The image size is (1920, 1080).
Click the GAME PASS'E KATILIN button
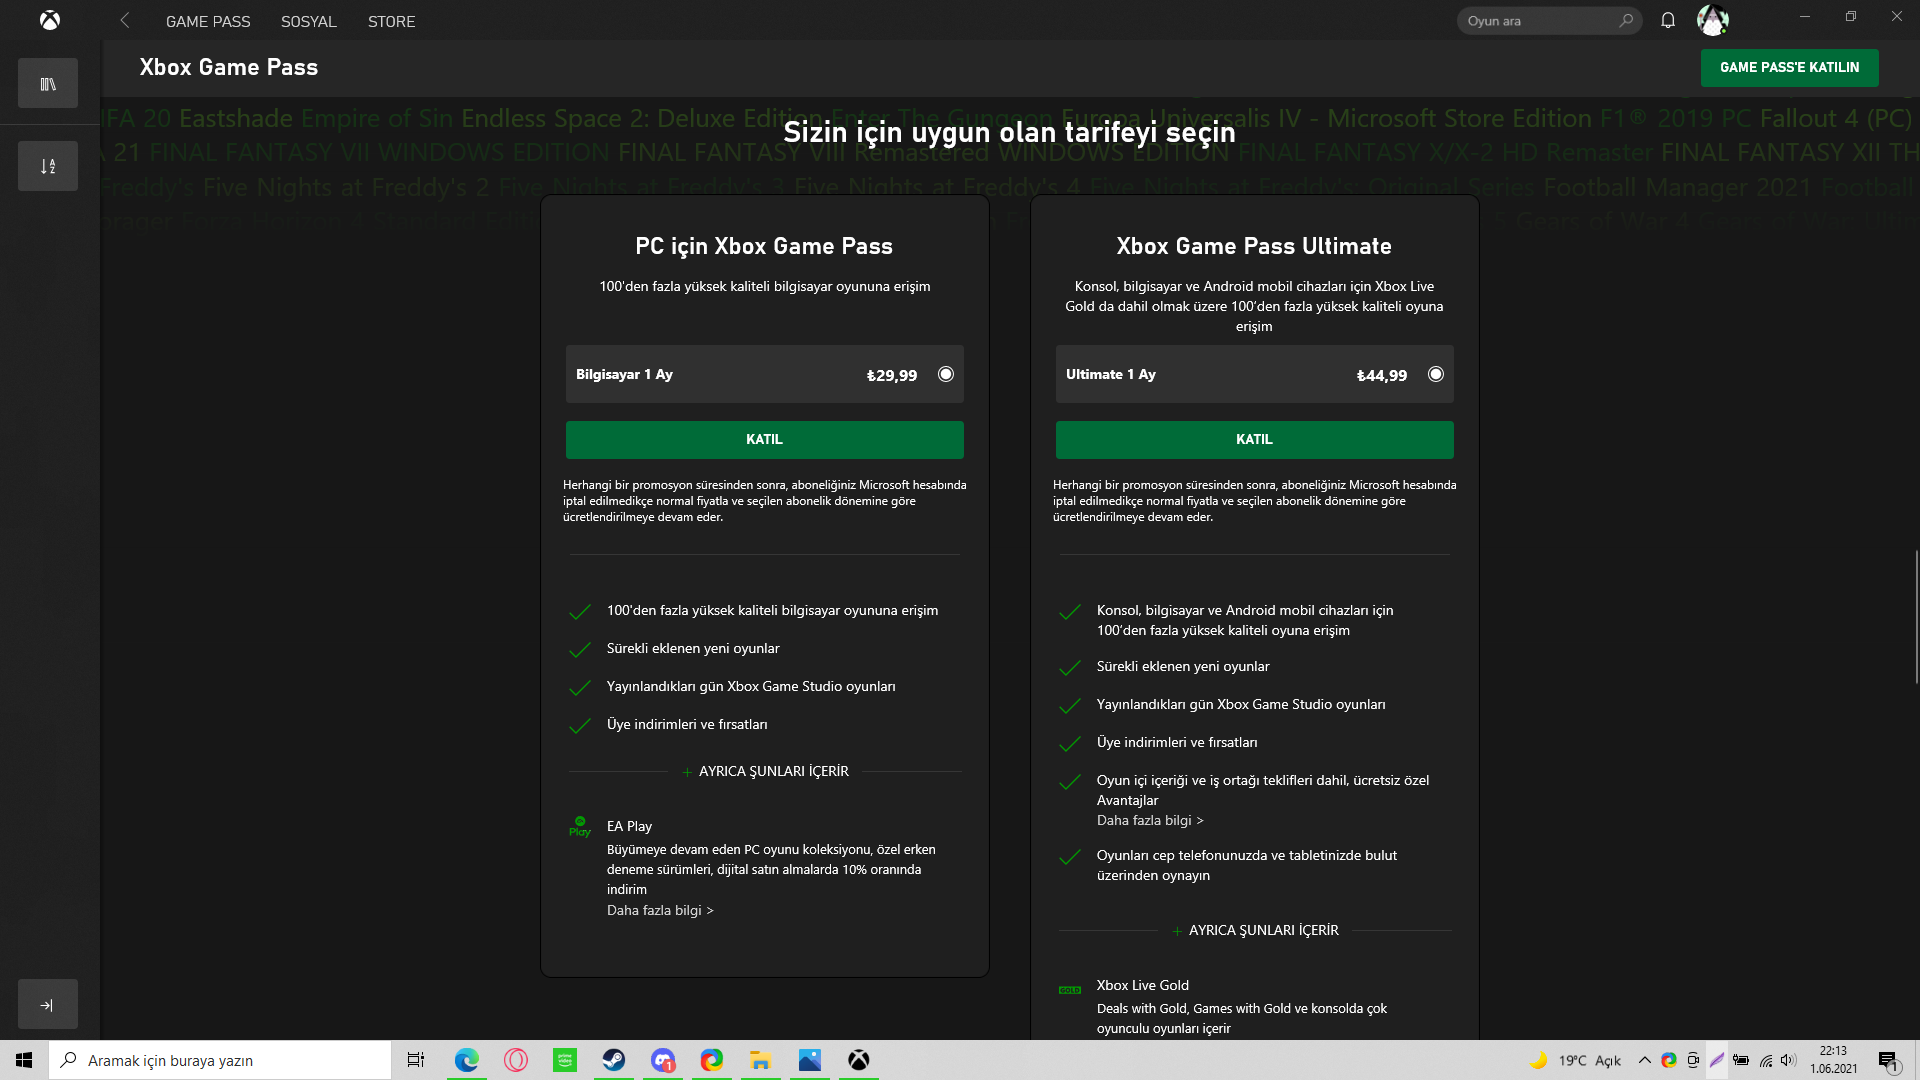coord(1789,67)
